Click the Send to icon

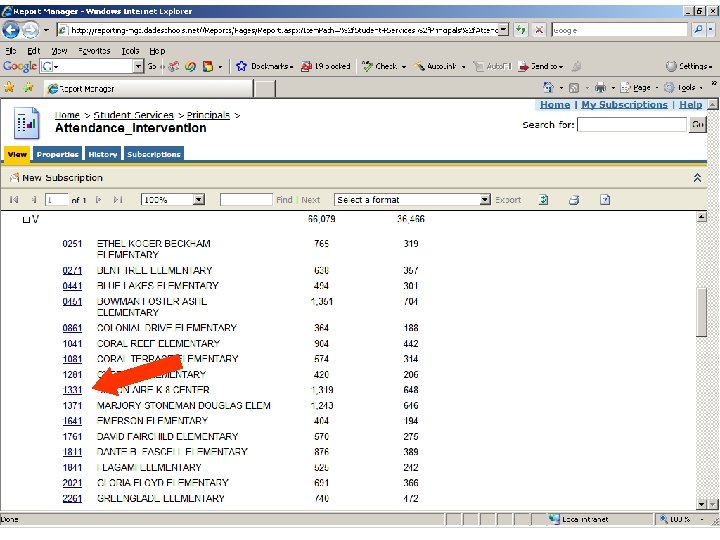point(523,67)
